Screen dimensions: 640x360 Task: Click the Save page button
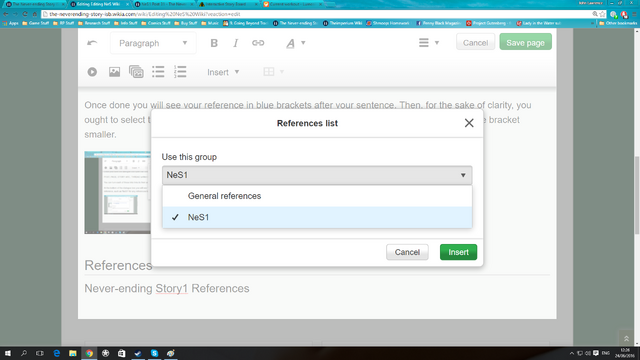(525, 42)
